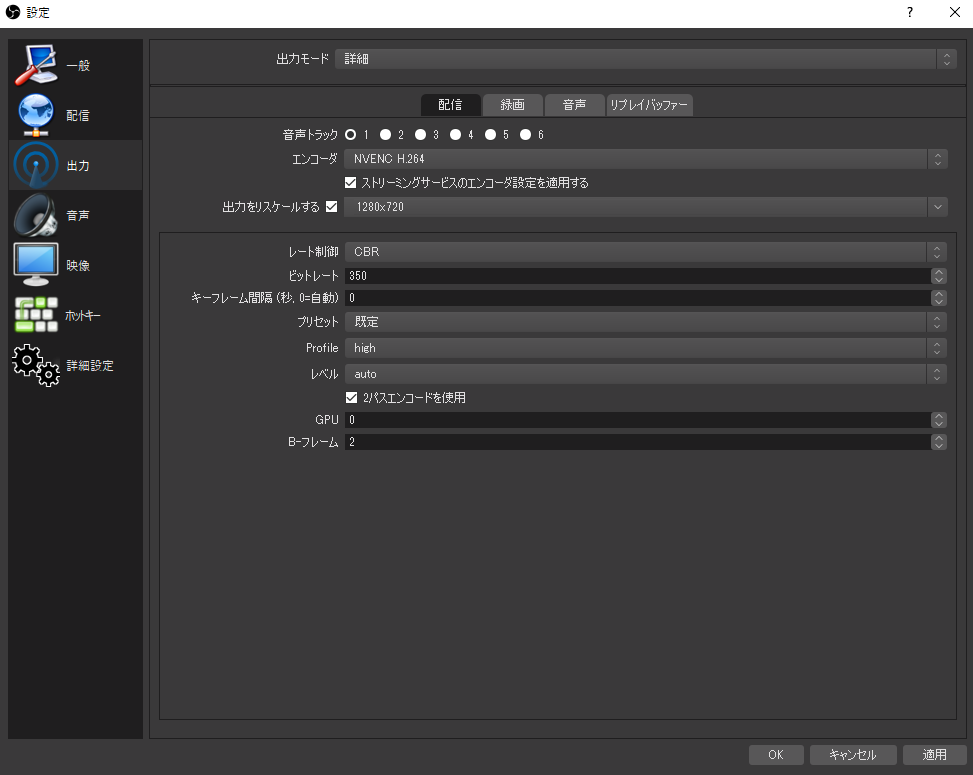The image size is (973, 775).
Task: Click the ビットレート spinner arrows
Action: [x=939, y=276]
